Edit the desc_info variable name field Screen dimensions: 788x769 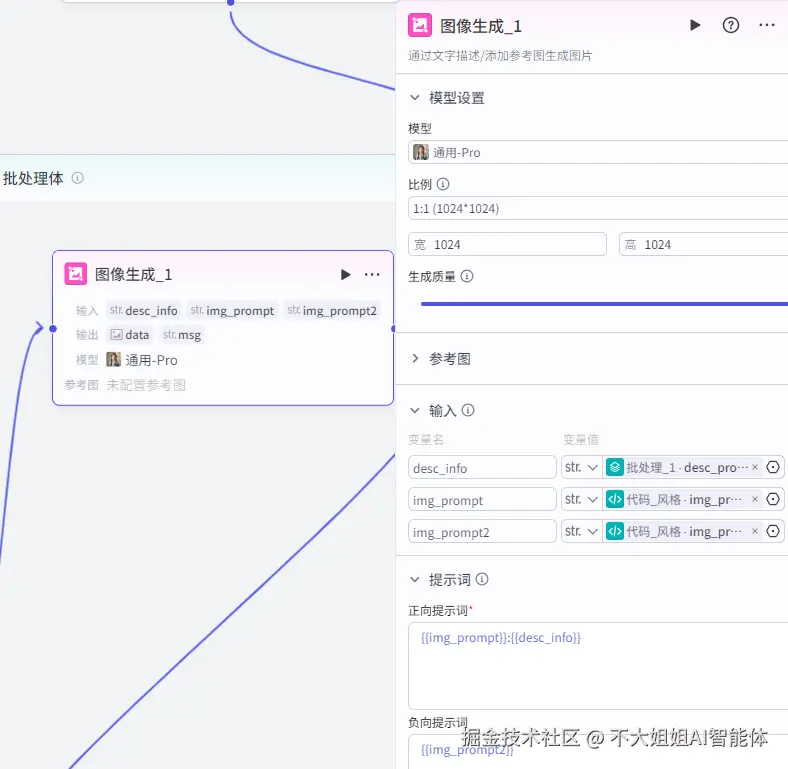(482, 467)
